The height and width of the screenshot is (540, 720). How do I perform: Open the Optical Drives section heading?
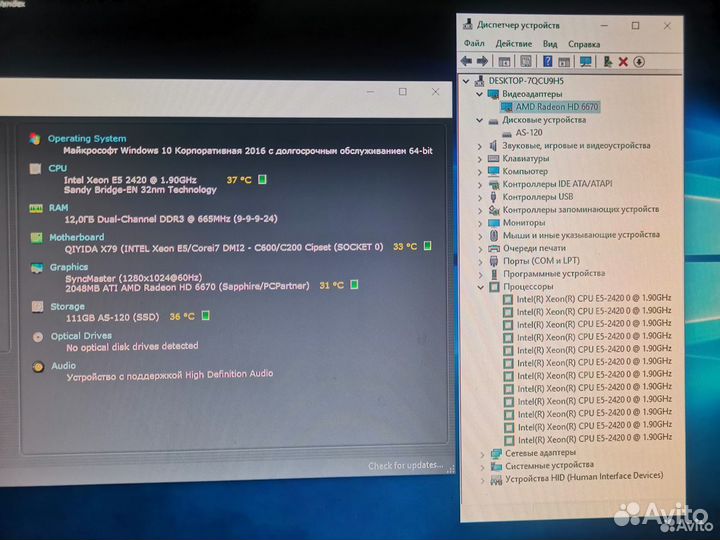point(81,336)
